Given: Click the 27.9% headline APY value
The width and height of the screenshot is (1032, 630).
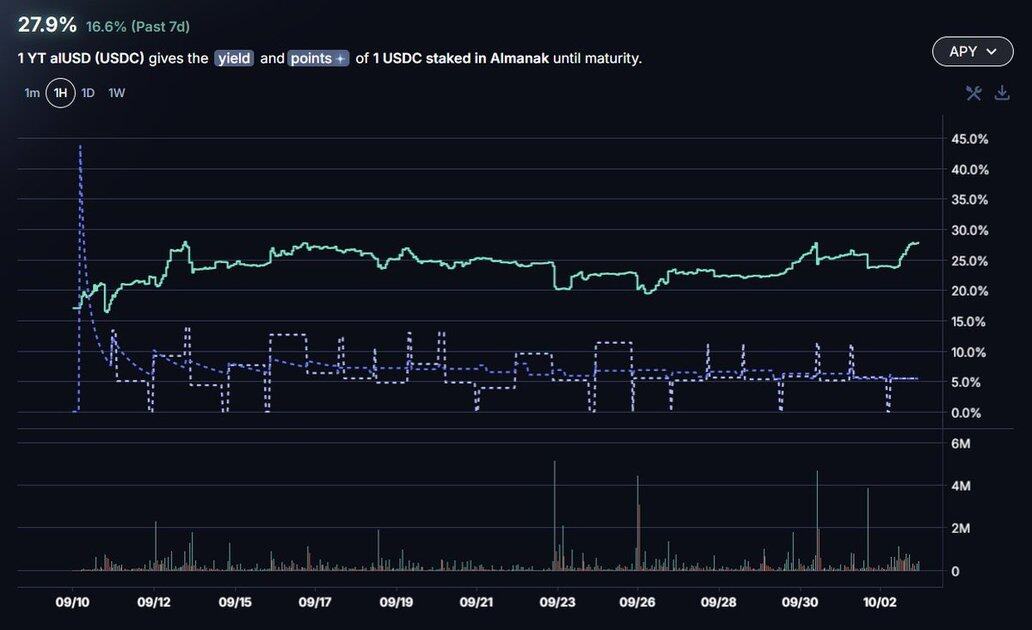Looking at the screenshot, I should coord(47,24).
